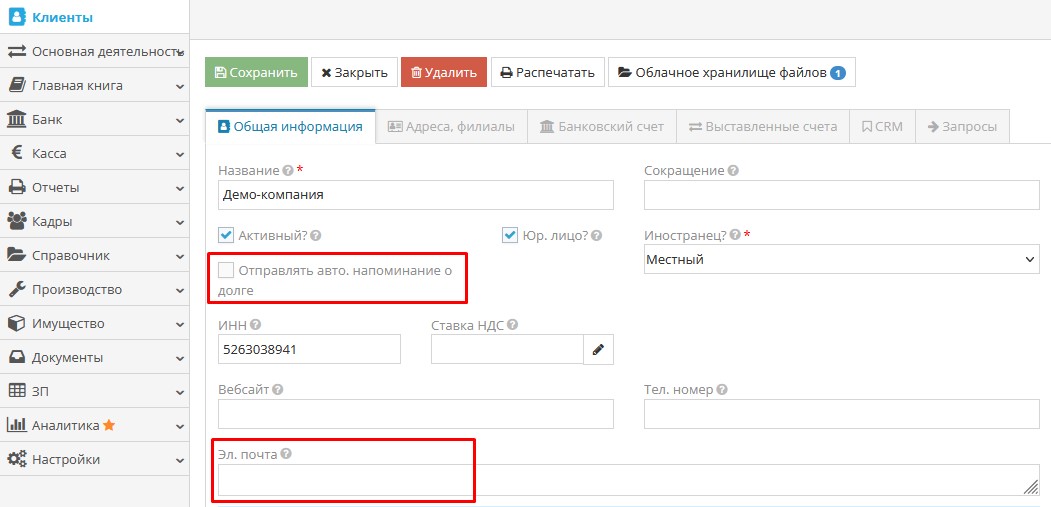Click the red Удалить button
The image size is (1051, 507).
click(x=444, y=72)
